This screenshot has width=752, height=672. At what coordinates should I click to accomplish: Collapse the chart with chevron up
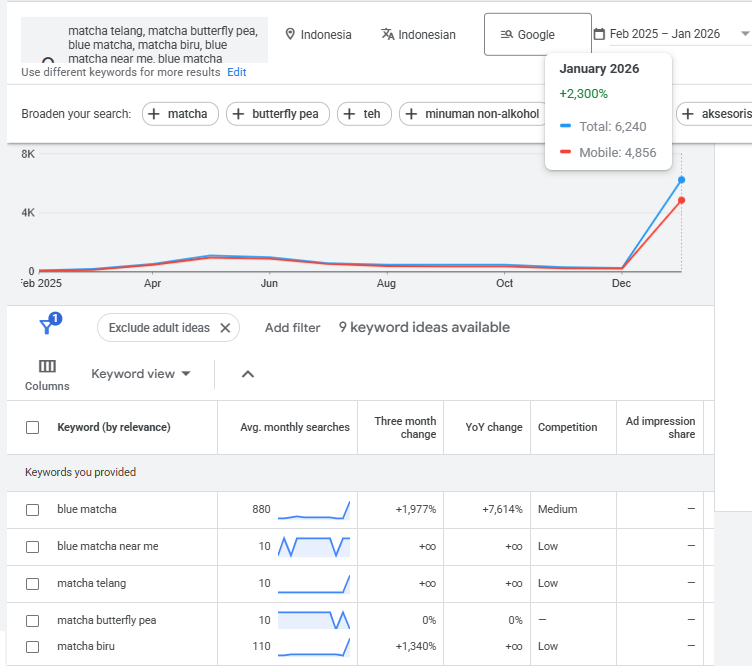pyautogui.click(x=248, y=374)
